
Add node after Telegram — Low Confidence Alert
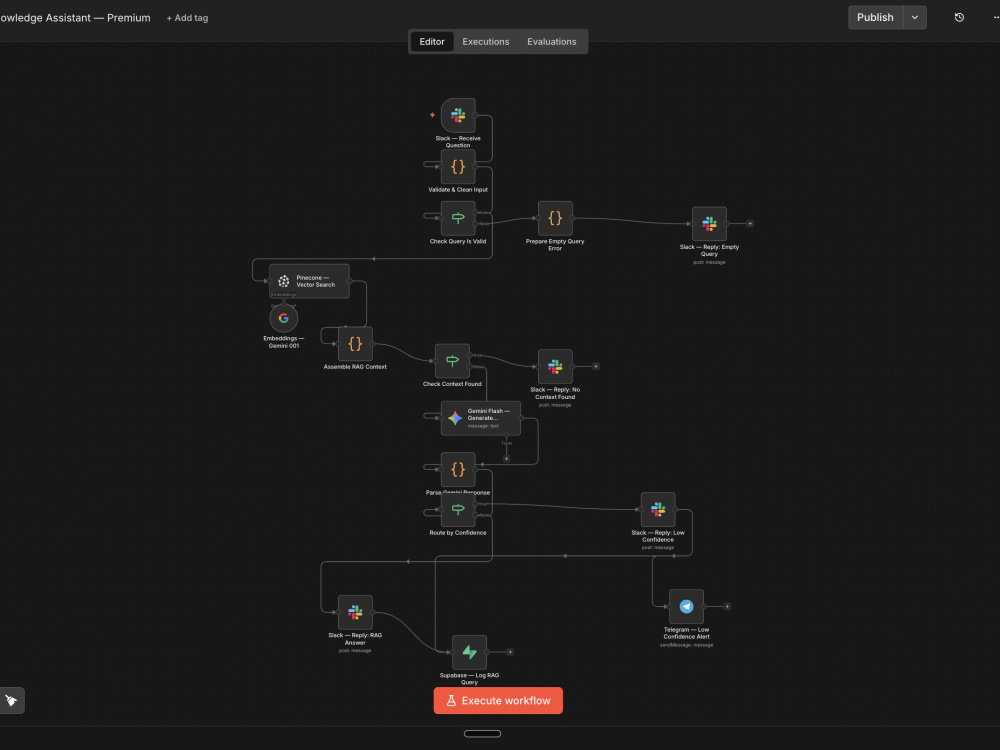tap(727, 607)
